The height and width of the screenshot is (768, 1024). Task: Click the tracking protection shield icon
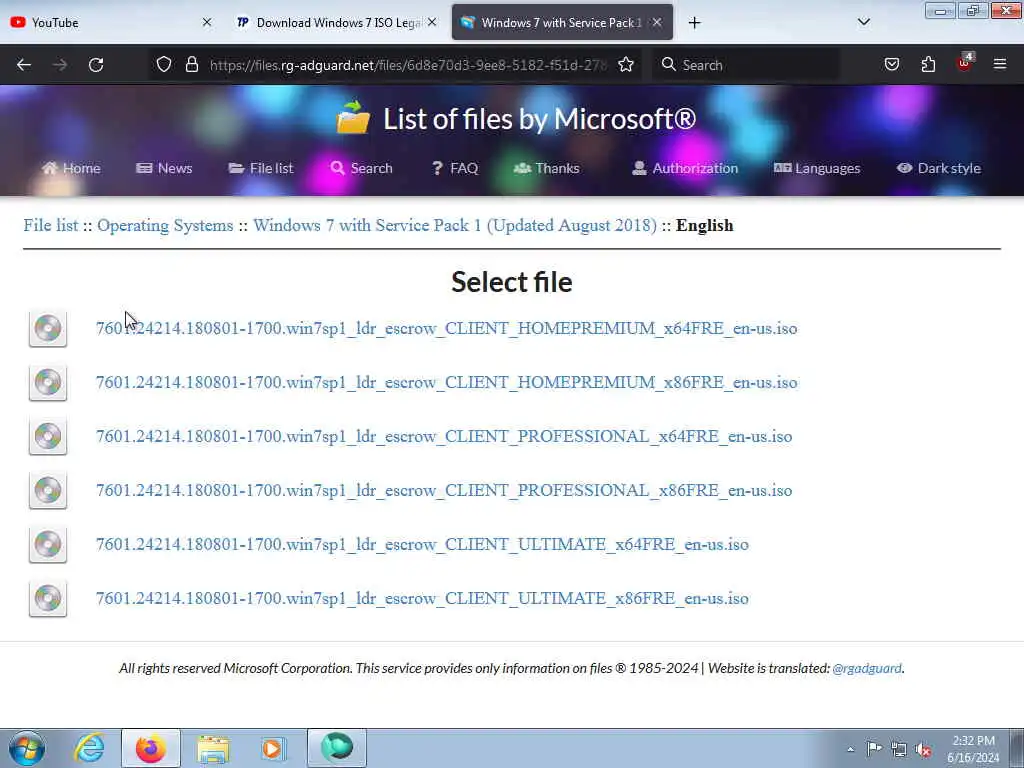coord(164,64)
